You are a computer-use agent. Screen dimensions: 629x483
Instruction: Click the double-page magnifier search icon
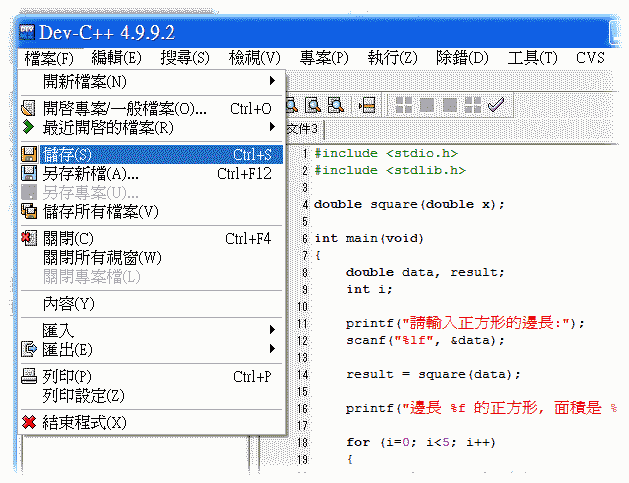(336, 105)
